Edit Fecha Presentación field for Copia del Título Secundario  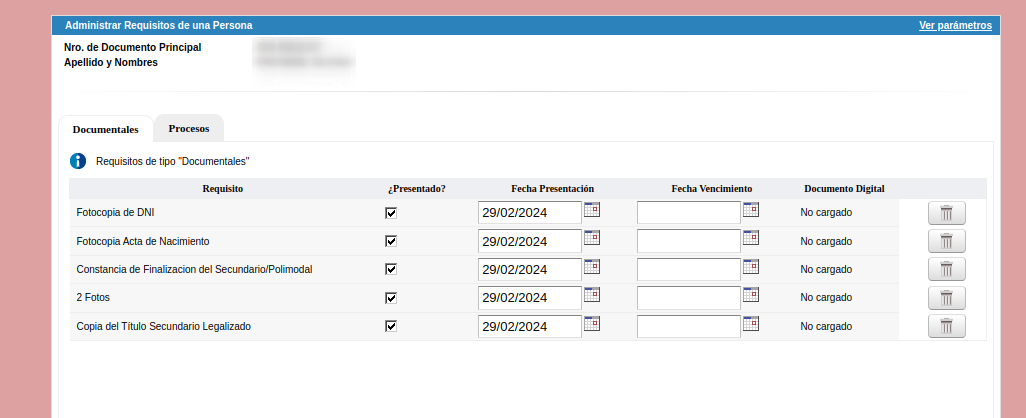pyautogui.click(x=530, y=326)
